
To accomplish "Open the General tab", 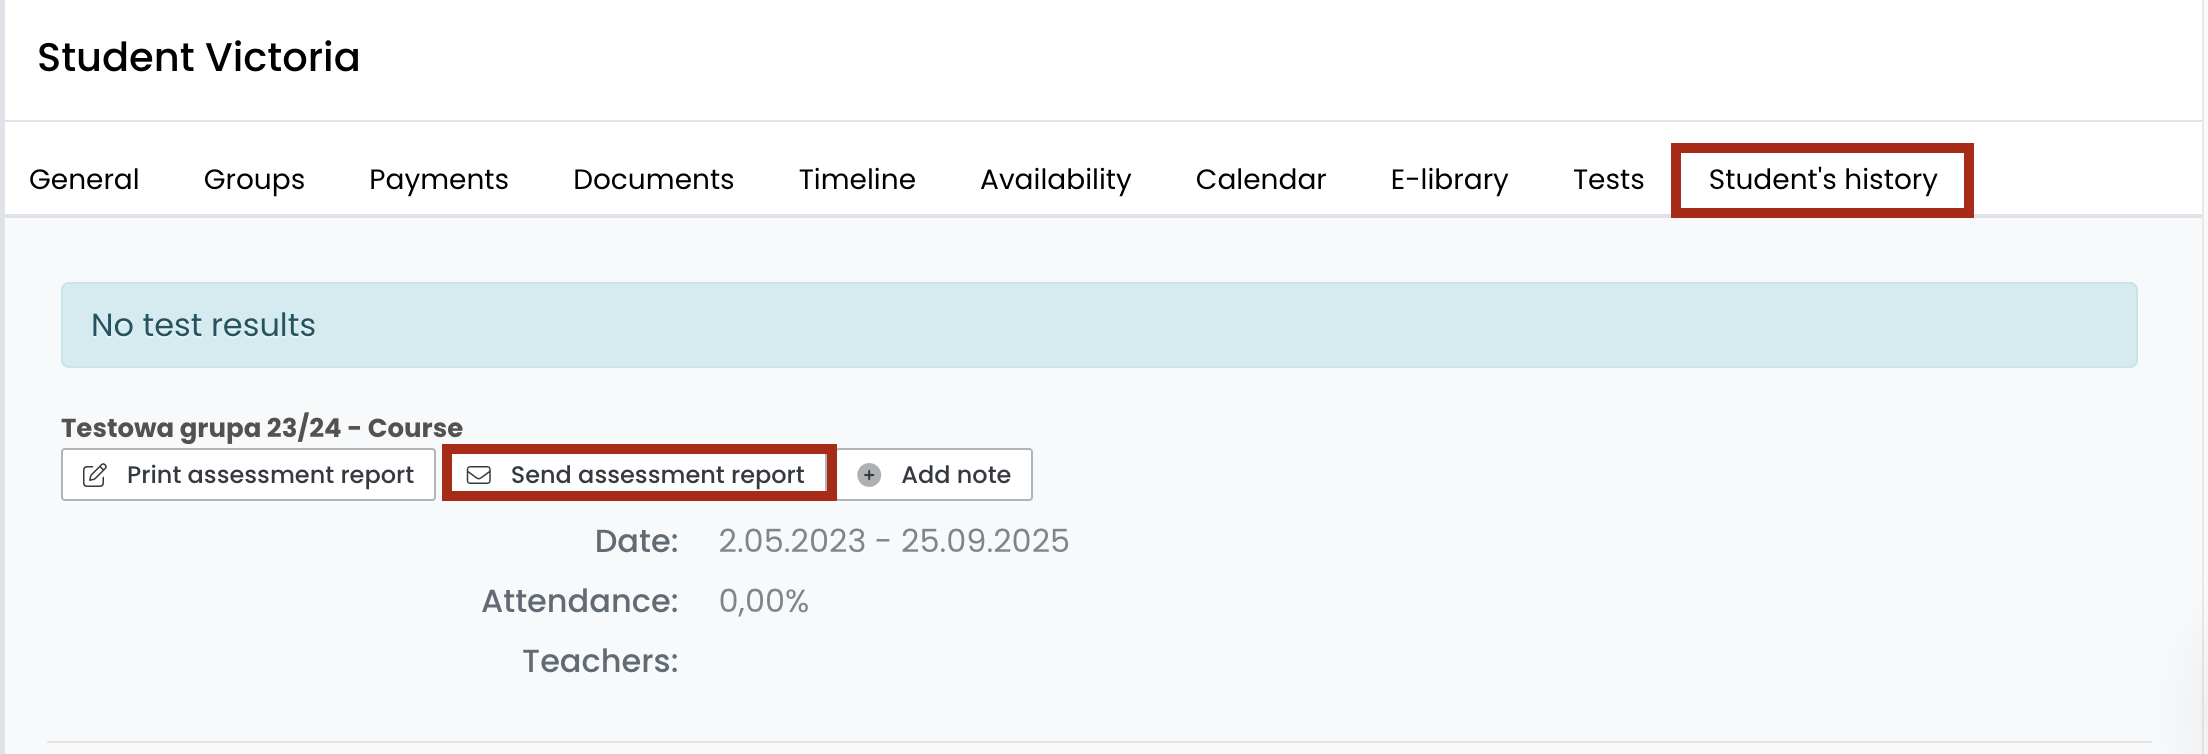I will tap(84, 179).
